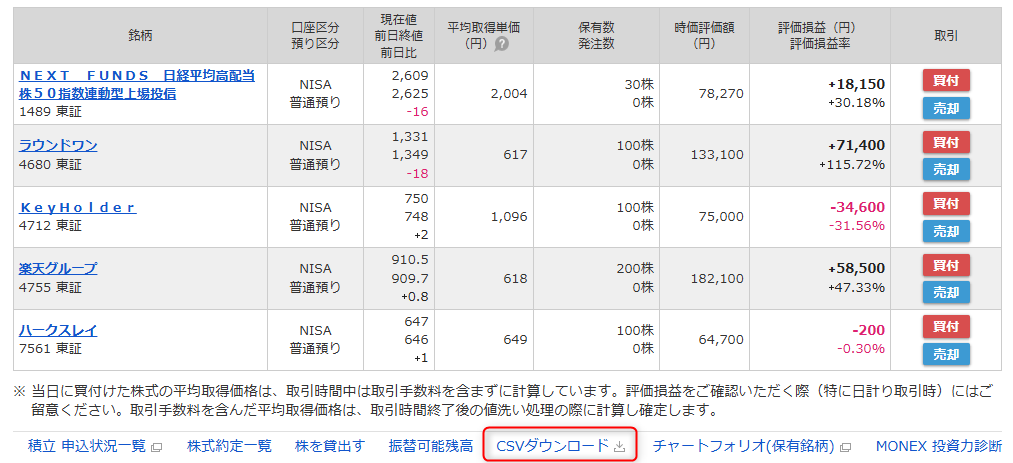Click the help icon beside 平均取得単価

click(x=501, y=44)
